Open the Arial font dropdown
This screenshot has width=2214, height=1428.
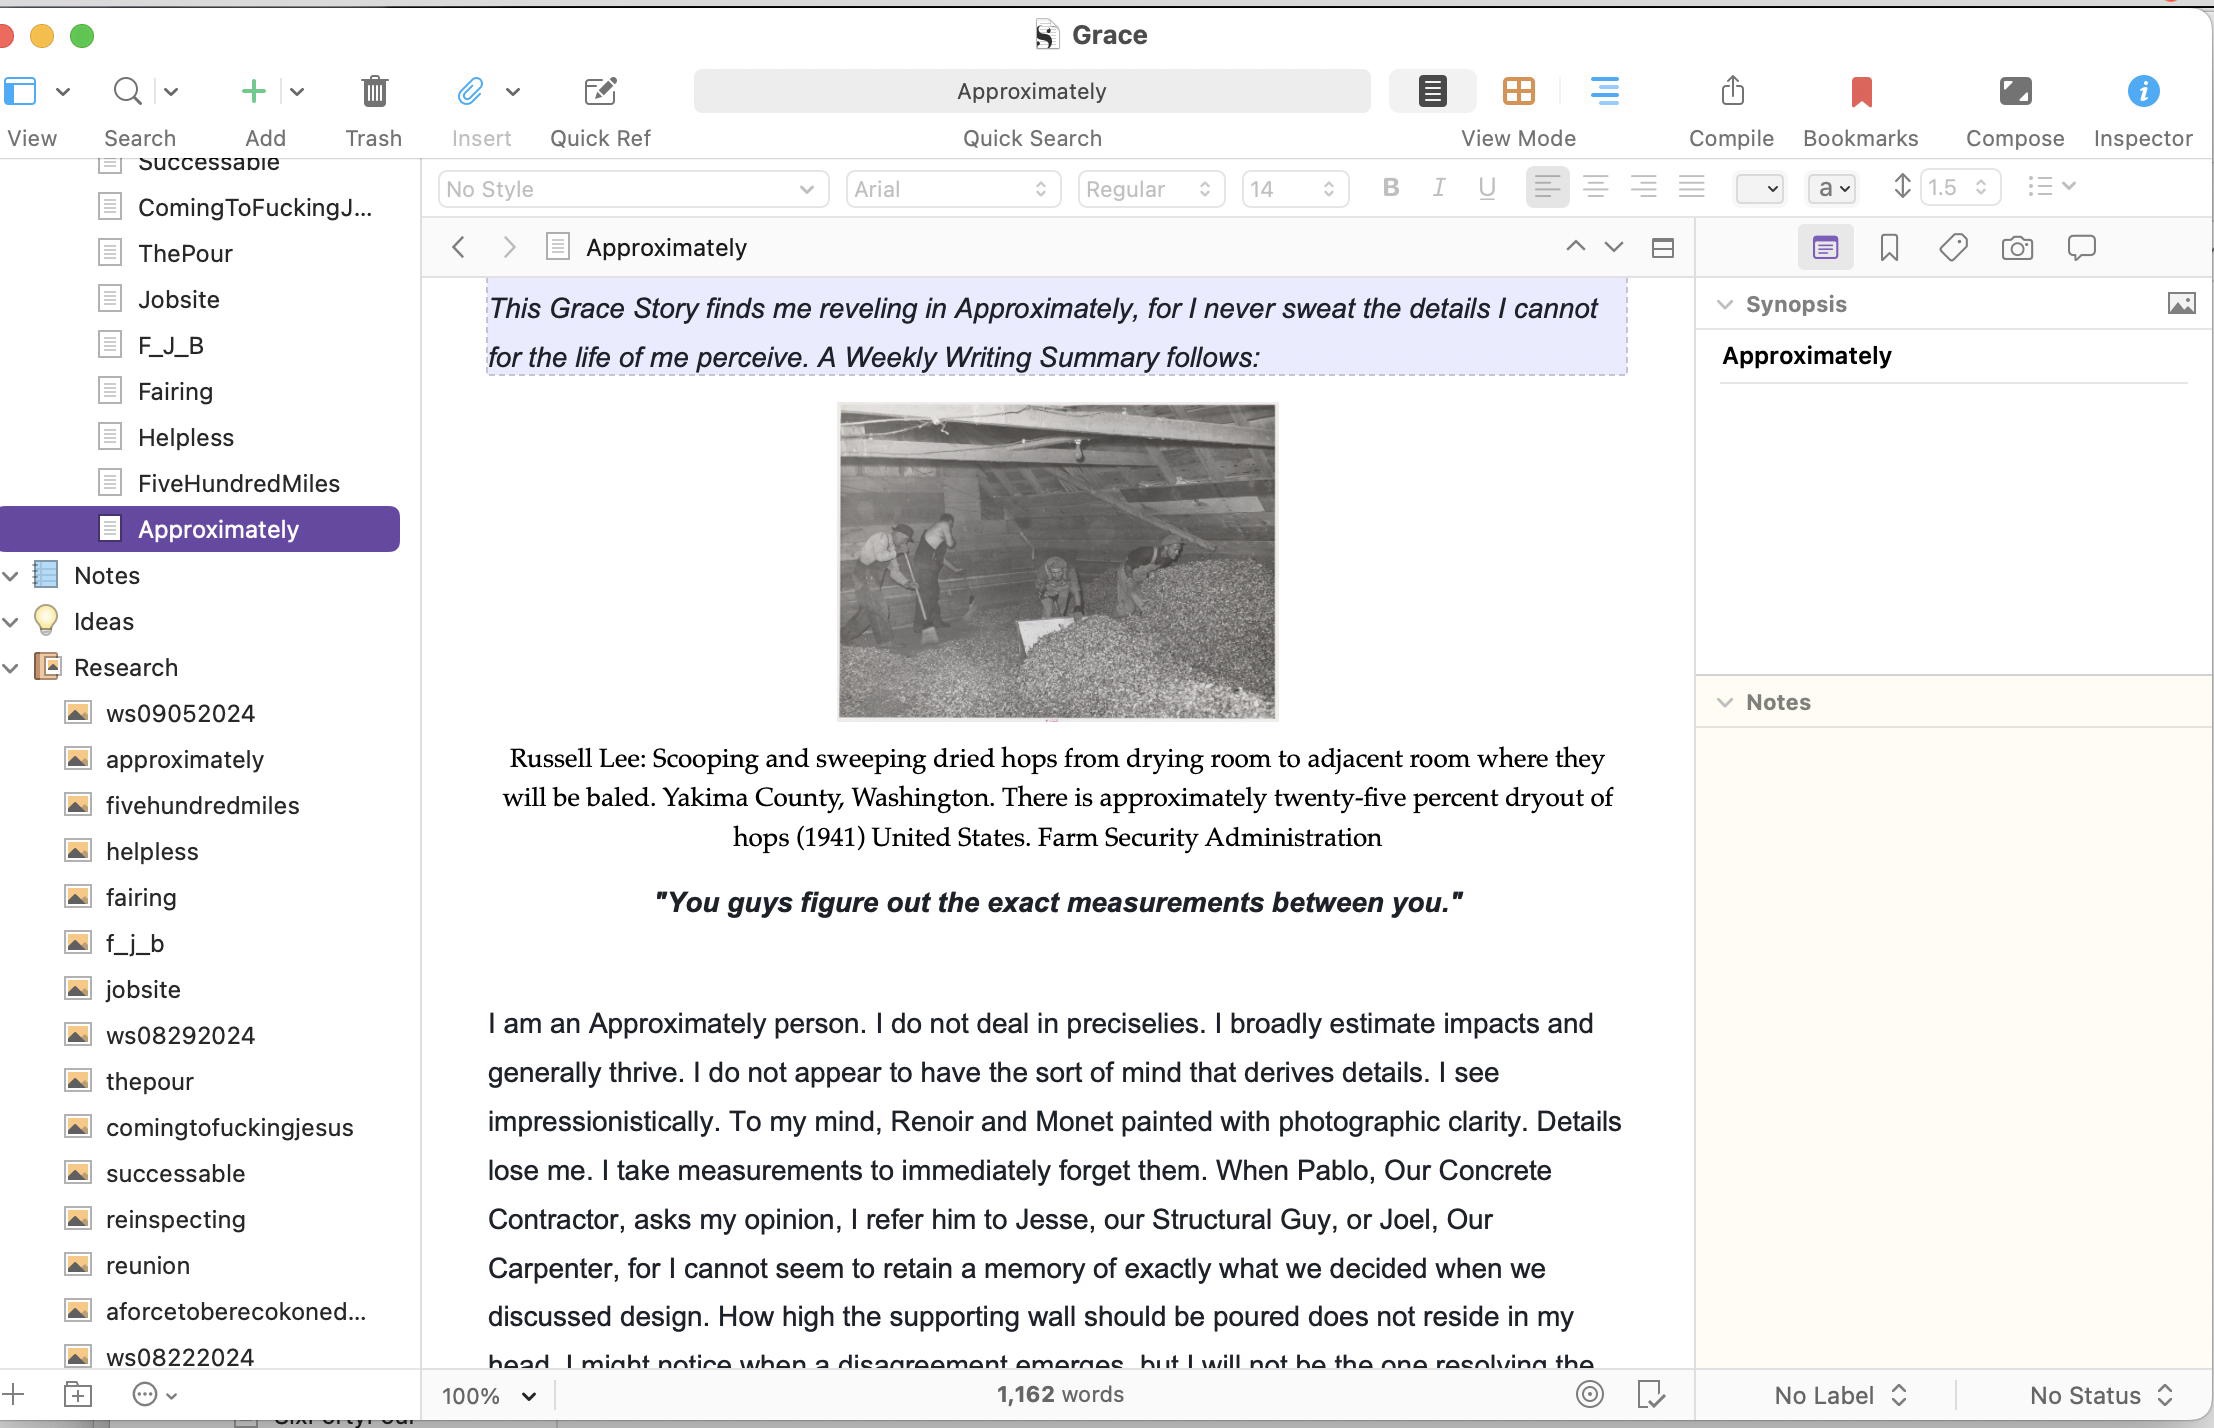tap(953, 189)
